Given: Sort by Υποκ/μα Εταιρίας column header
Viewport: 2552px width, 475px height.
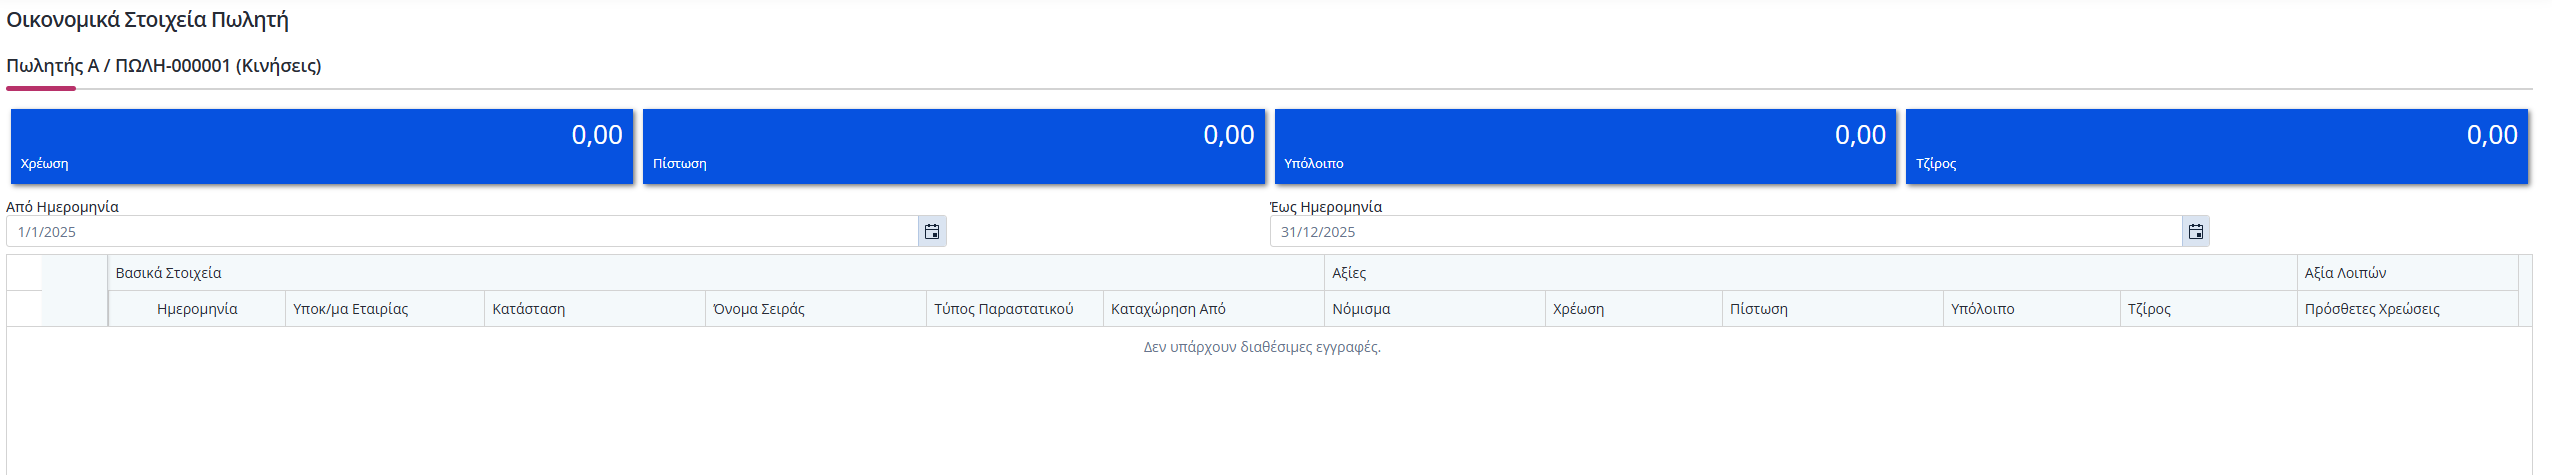Looking at the screenshot, I should [x=385, y=309].
